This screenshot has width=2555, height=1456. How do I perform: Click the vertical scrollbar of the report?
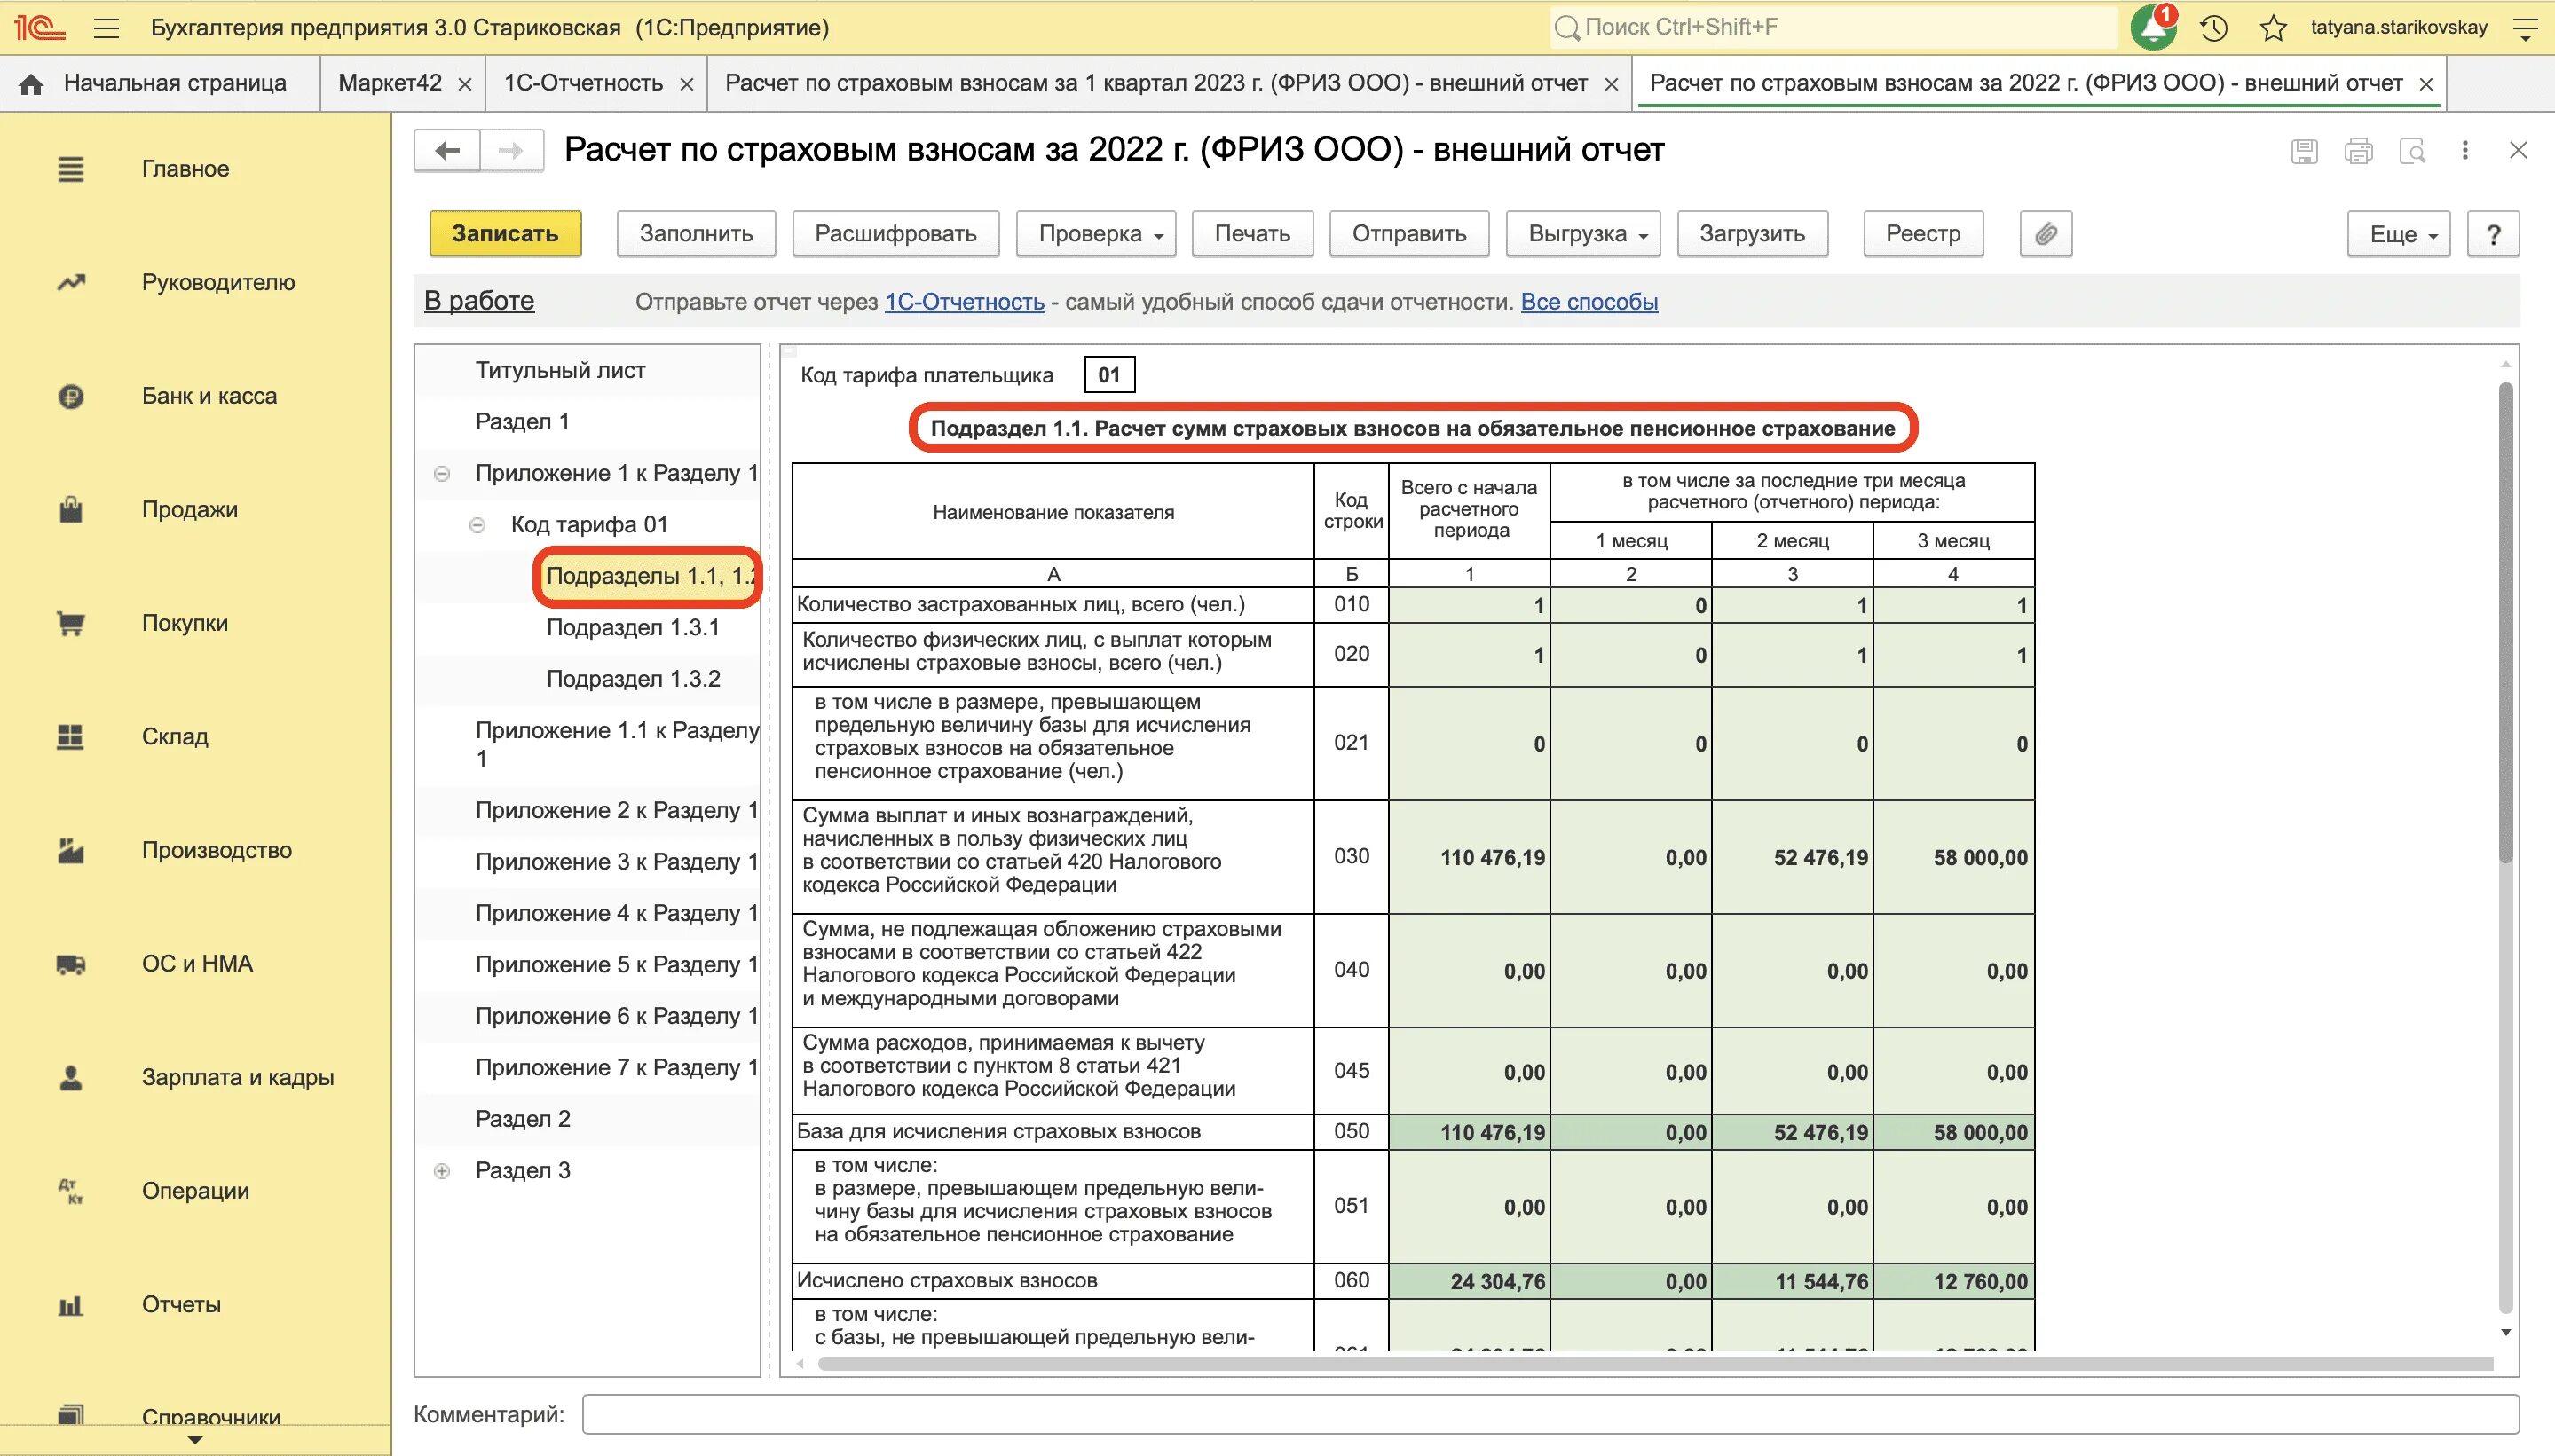(2505, 620)
